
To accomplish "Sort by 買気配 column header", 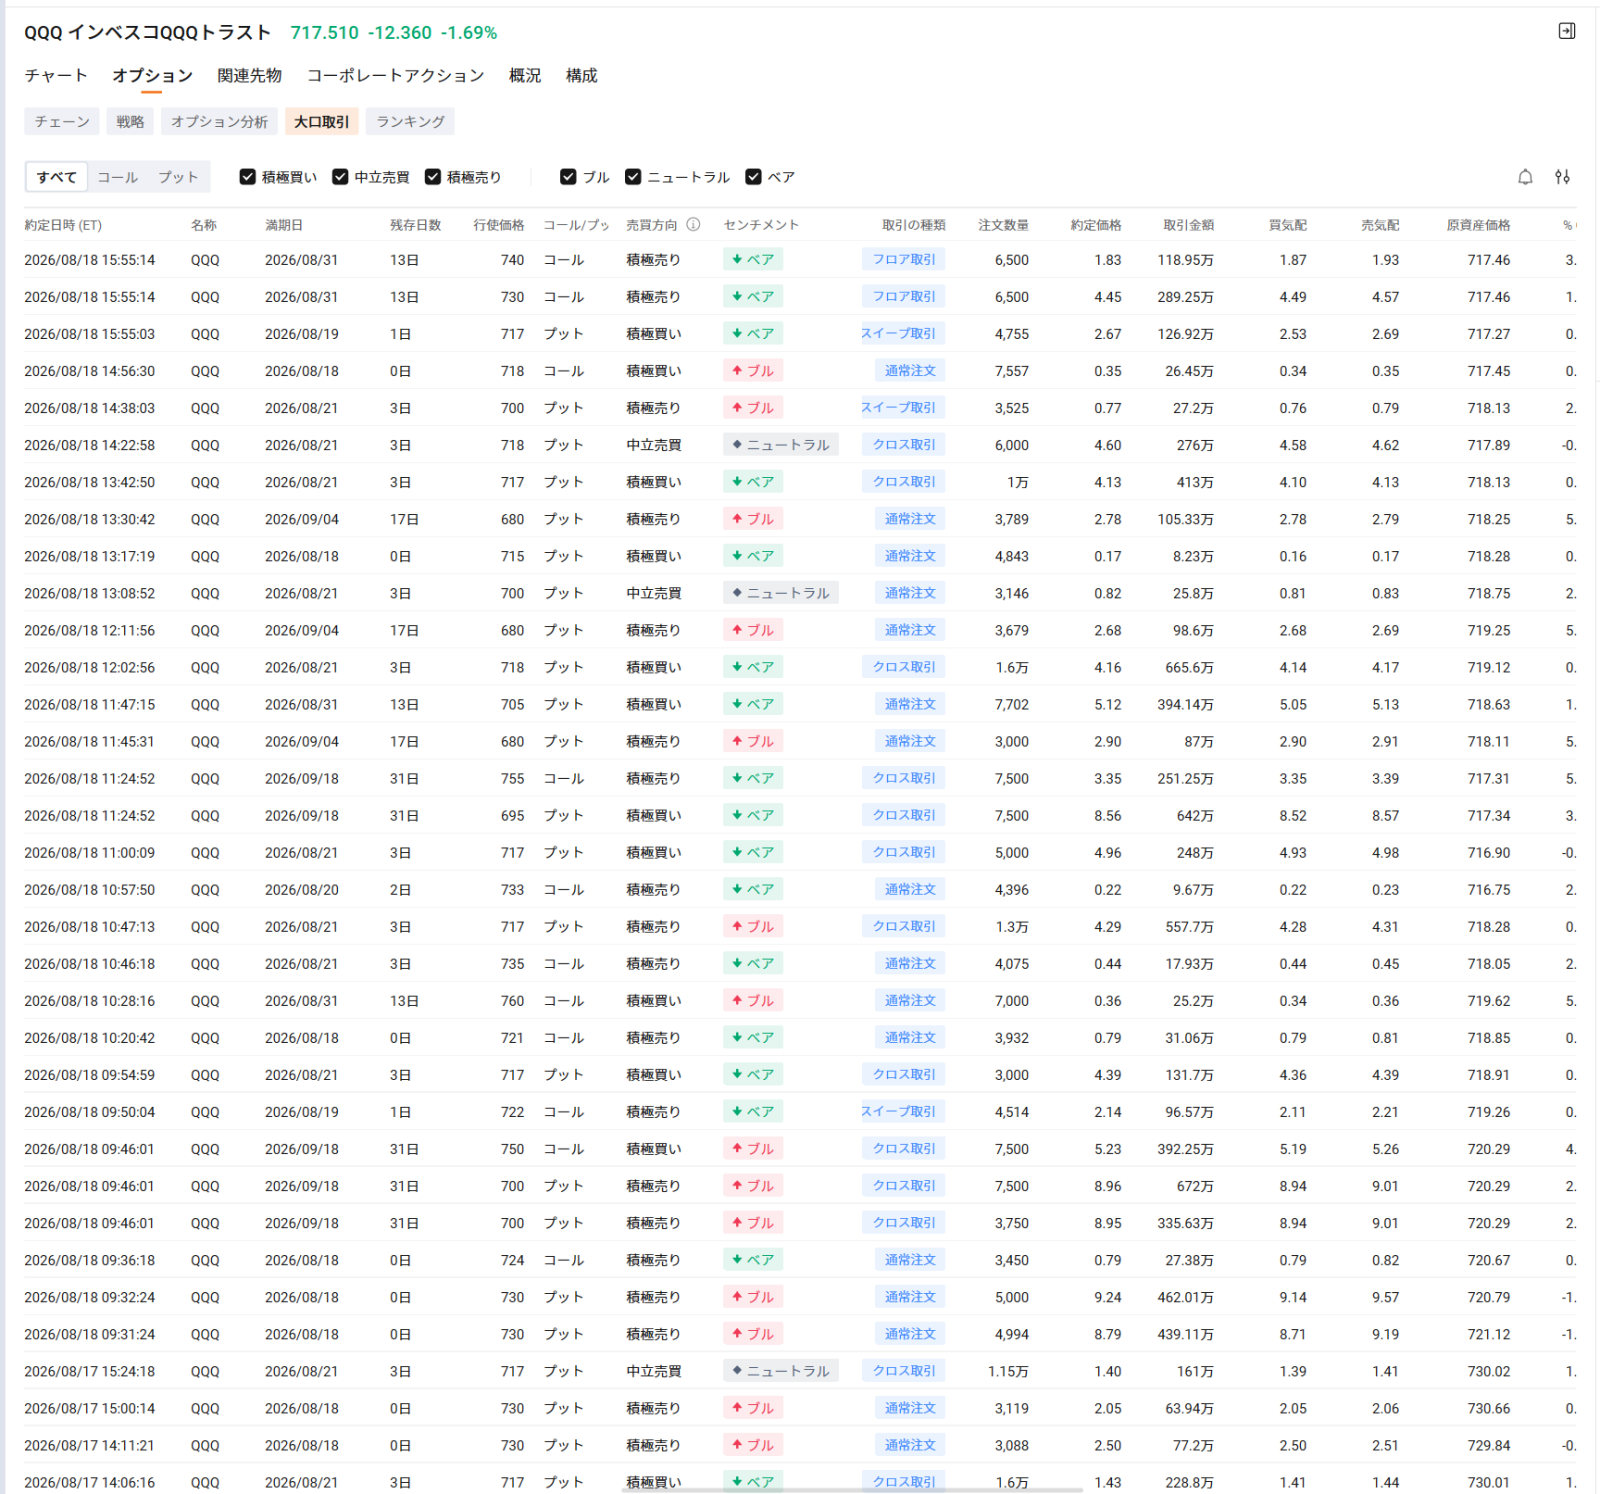I will click(1287, 225).
